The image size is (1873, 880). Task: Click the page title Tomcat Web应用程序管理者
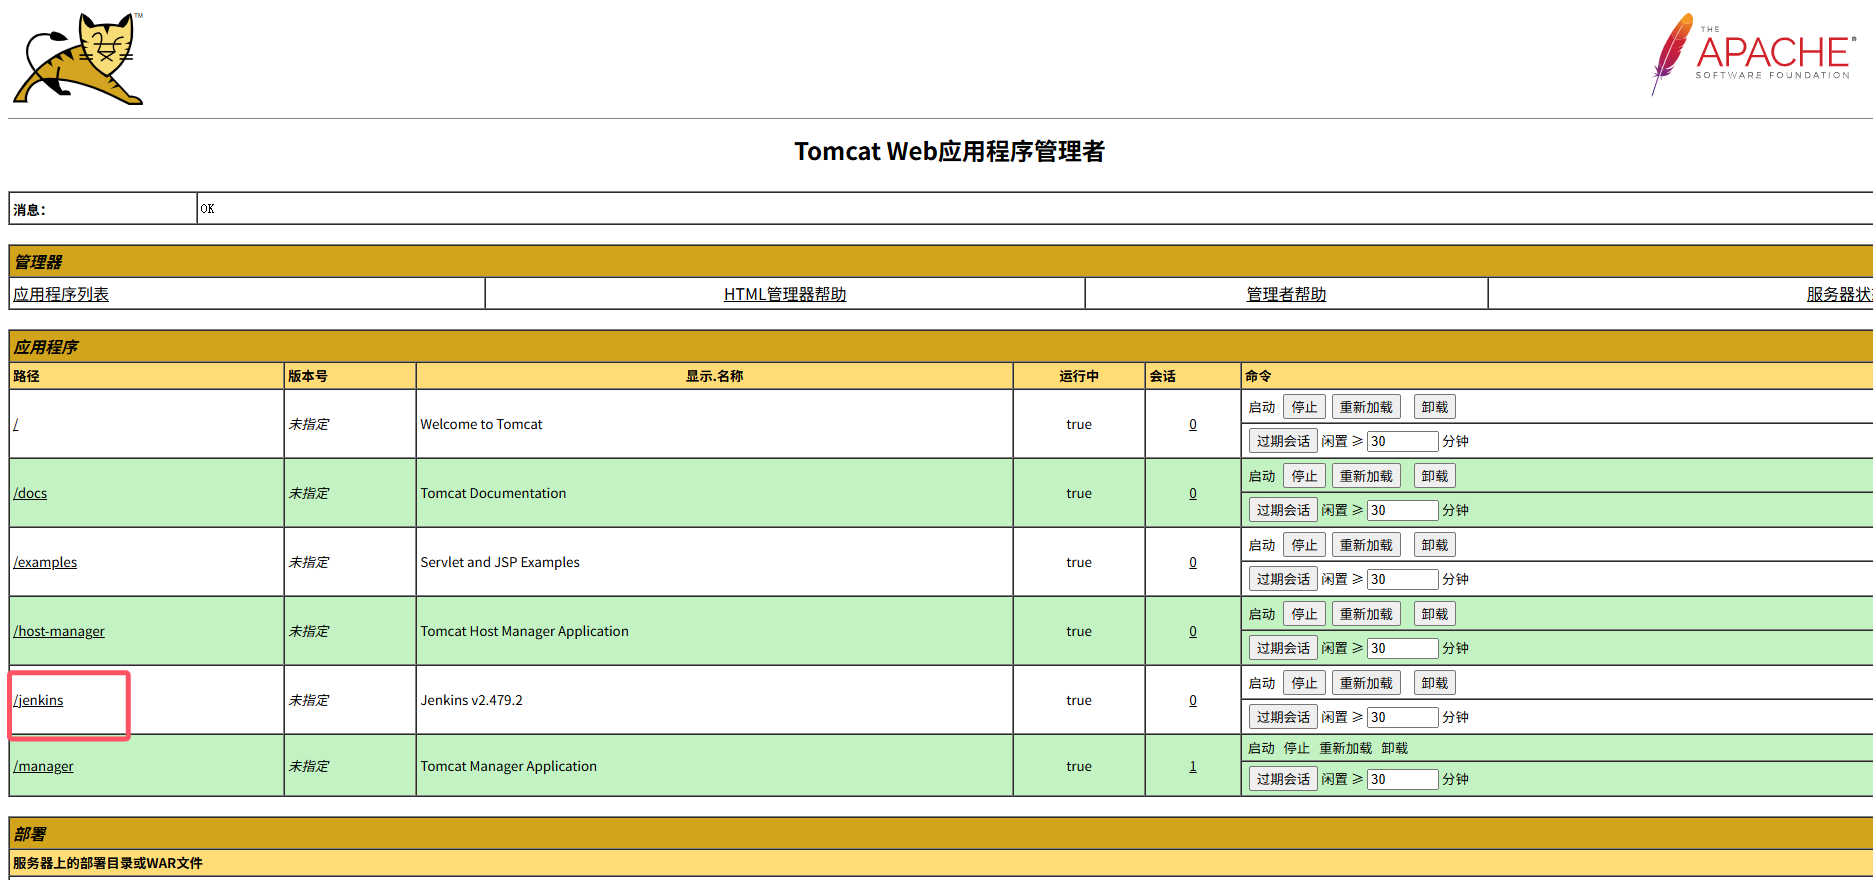click(949, 151)
